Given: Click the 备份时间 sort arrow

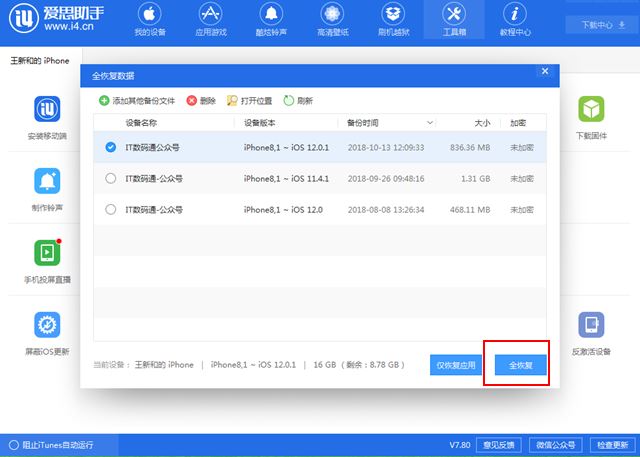Looking at the screenshot, I should tap(429, 123).
